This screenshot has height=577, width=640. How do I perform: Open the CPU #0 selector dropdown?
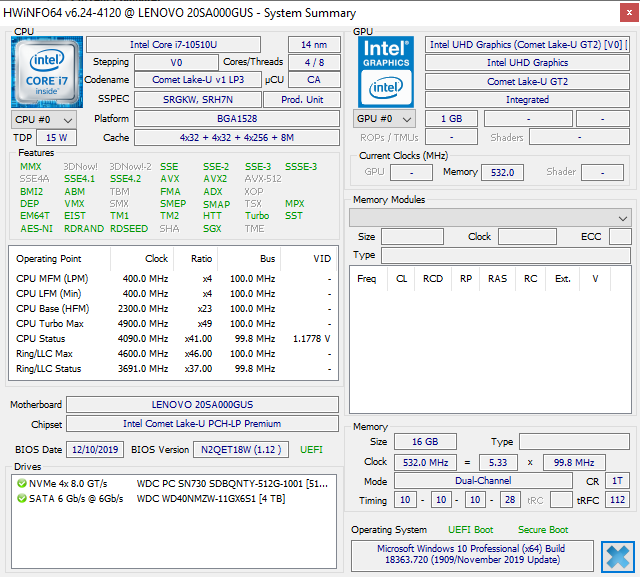44,120
